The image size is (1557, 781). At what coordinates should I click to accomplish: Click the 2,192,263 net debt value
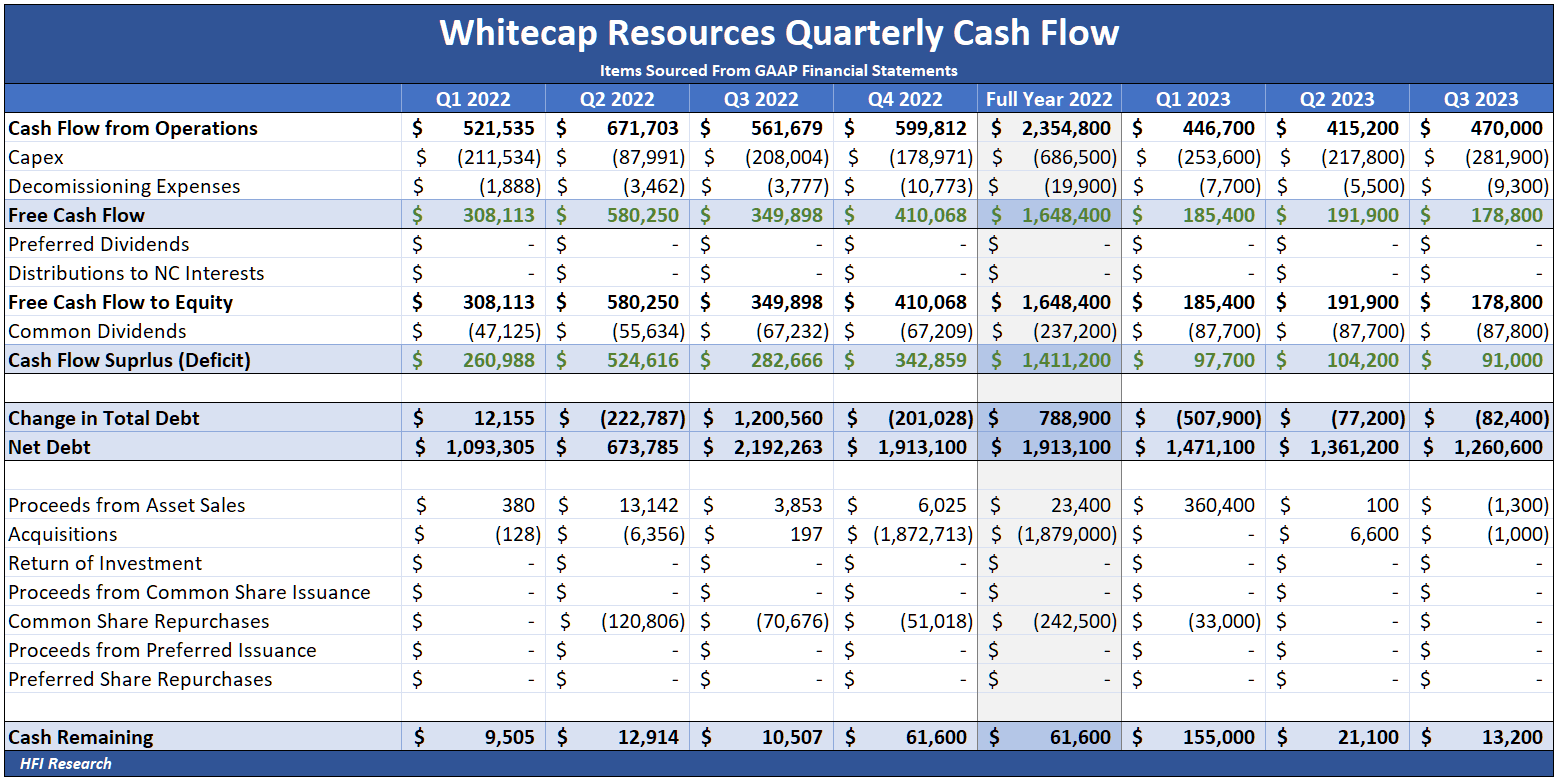pos(778,447)
